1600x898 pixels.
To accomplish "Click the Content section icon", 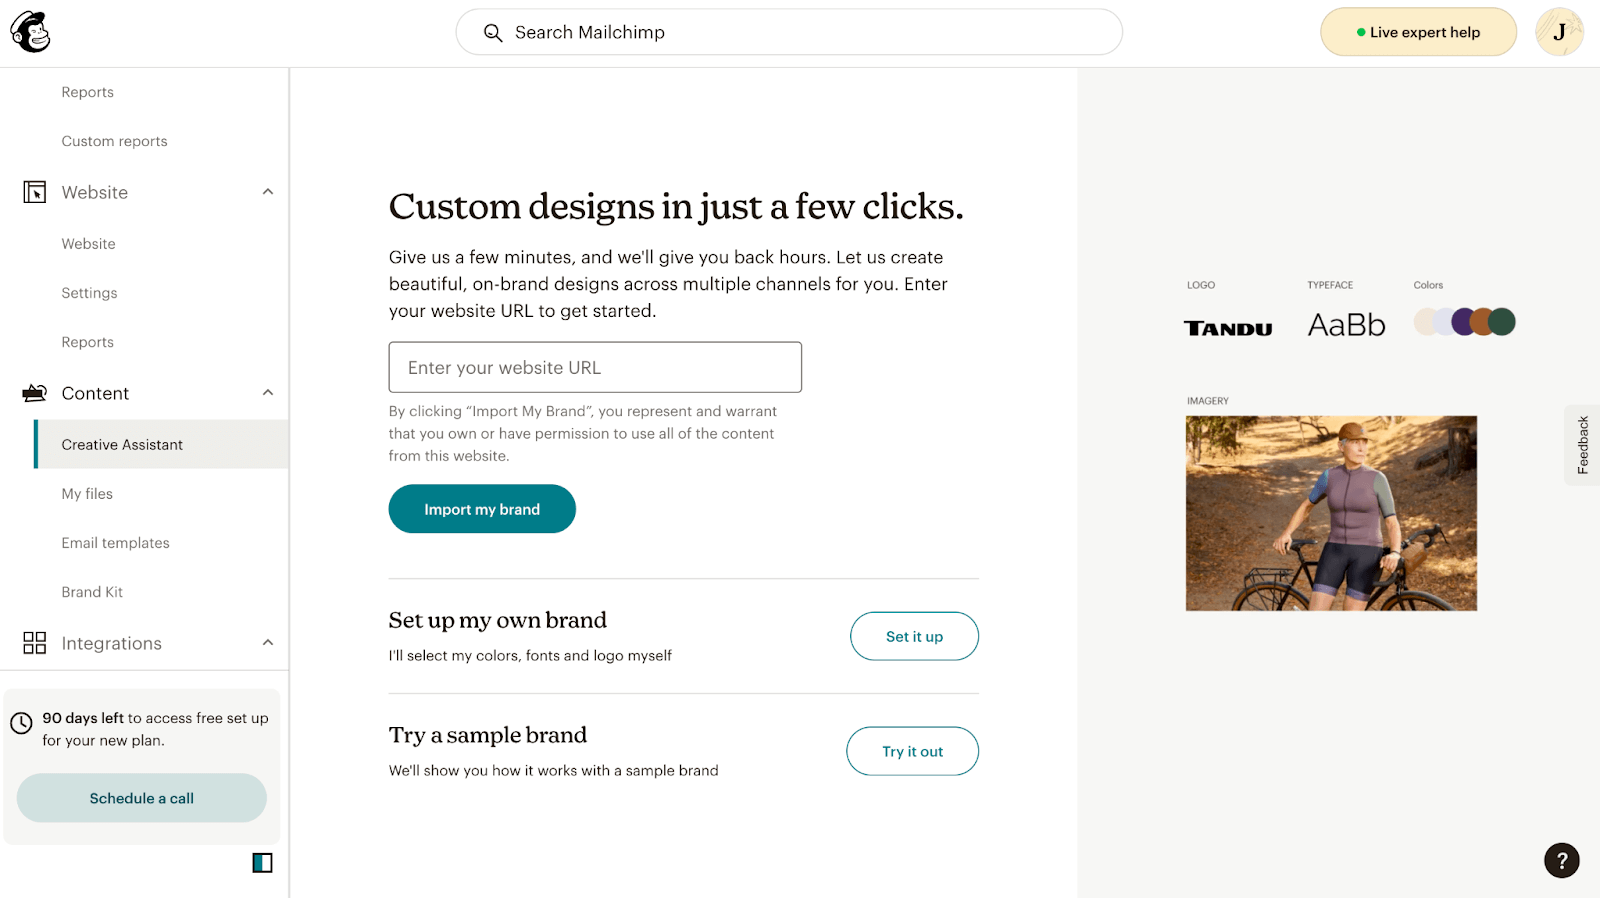I will click(35, 393).
